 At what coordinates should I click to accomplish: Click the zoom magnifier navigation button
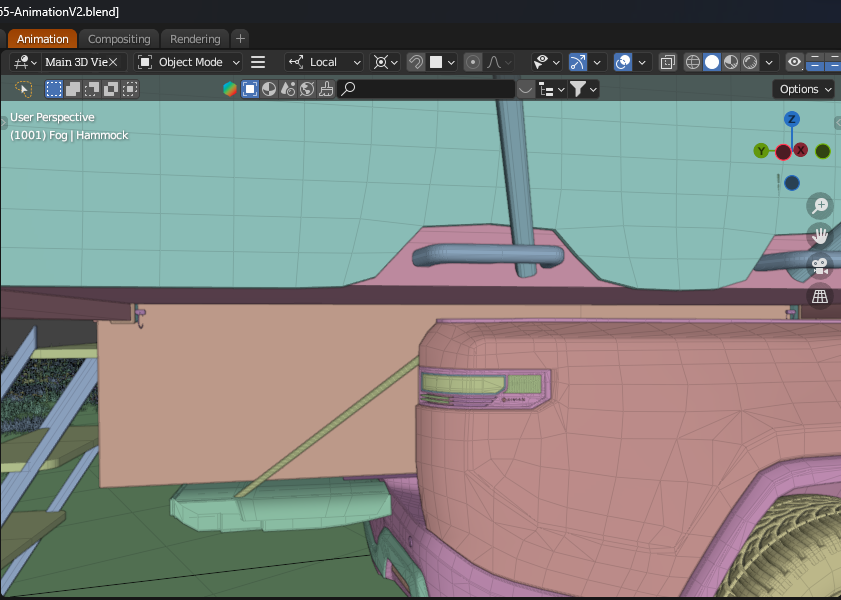click(820, 205)
